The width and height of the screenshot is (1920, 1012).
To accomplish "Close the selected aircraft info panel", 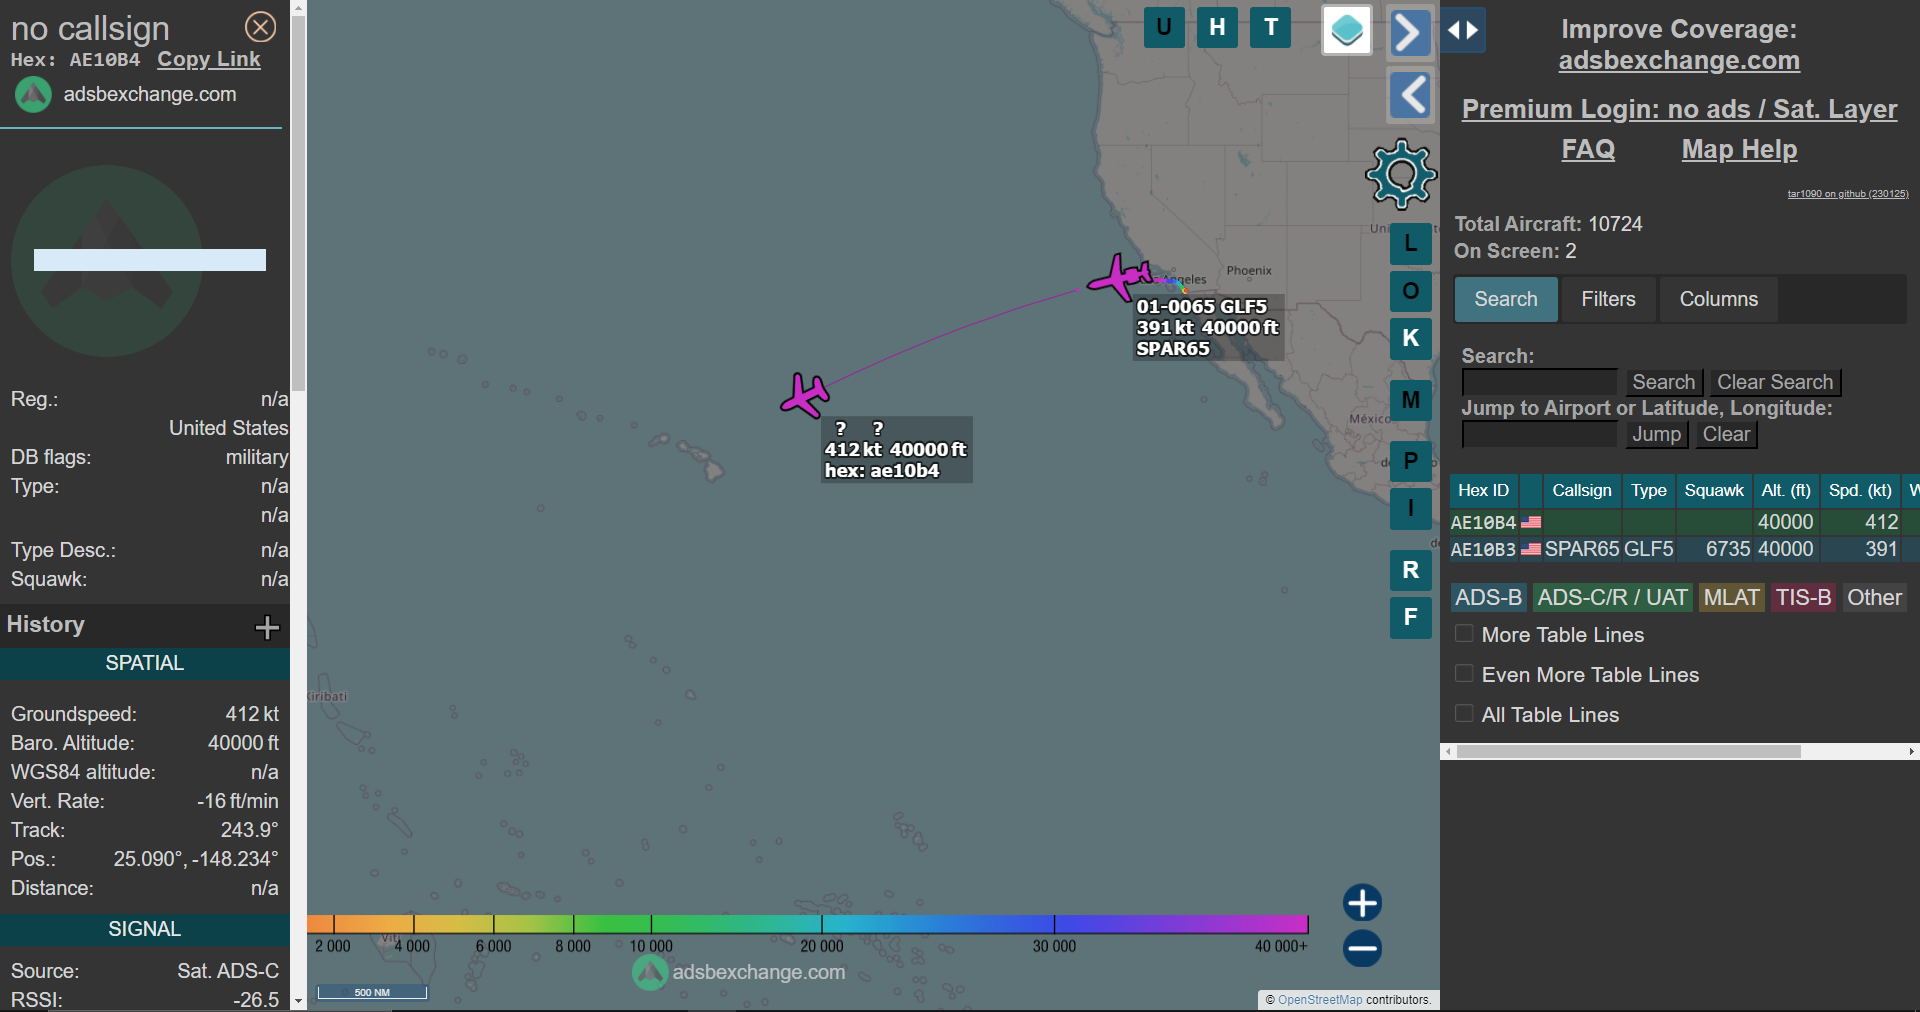I will coord(261,27).
